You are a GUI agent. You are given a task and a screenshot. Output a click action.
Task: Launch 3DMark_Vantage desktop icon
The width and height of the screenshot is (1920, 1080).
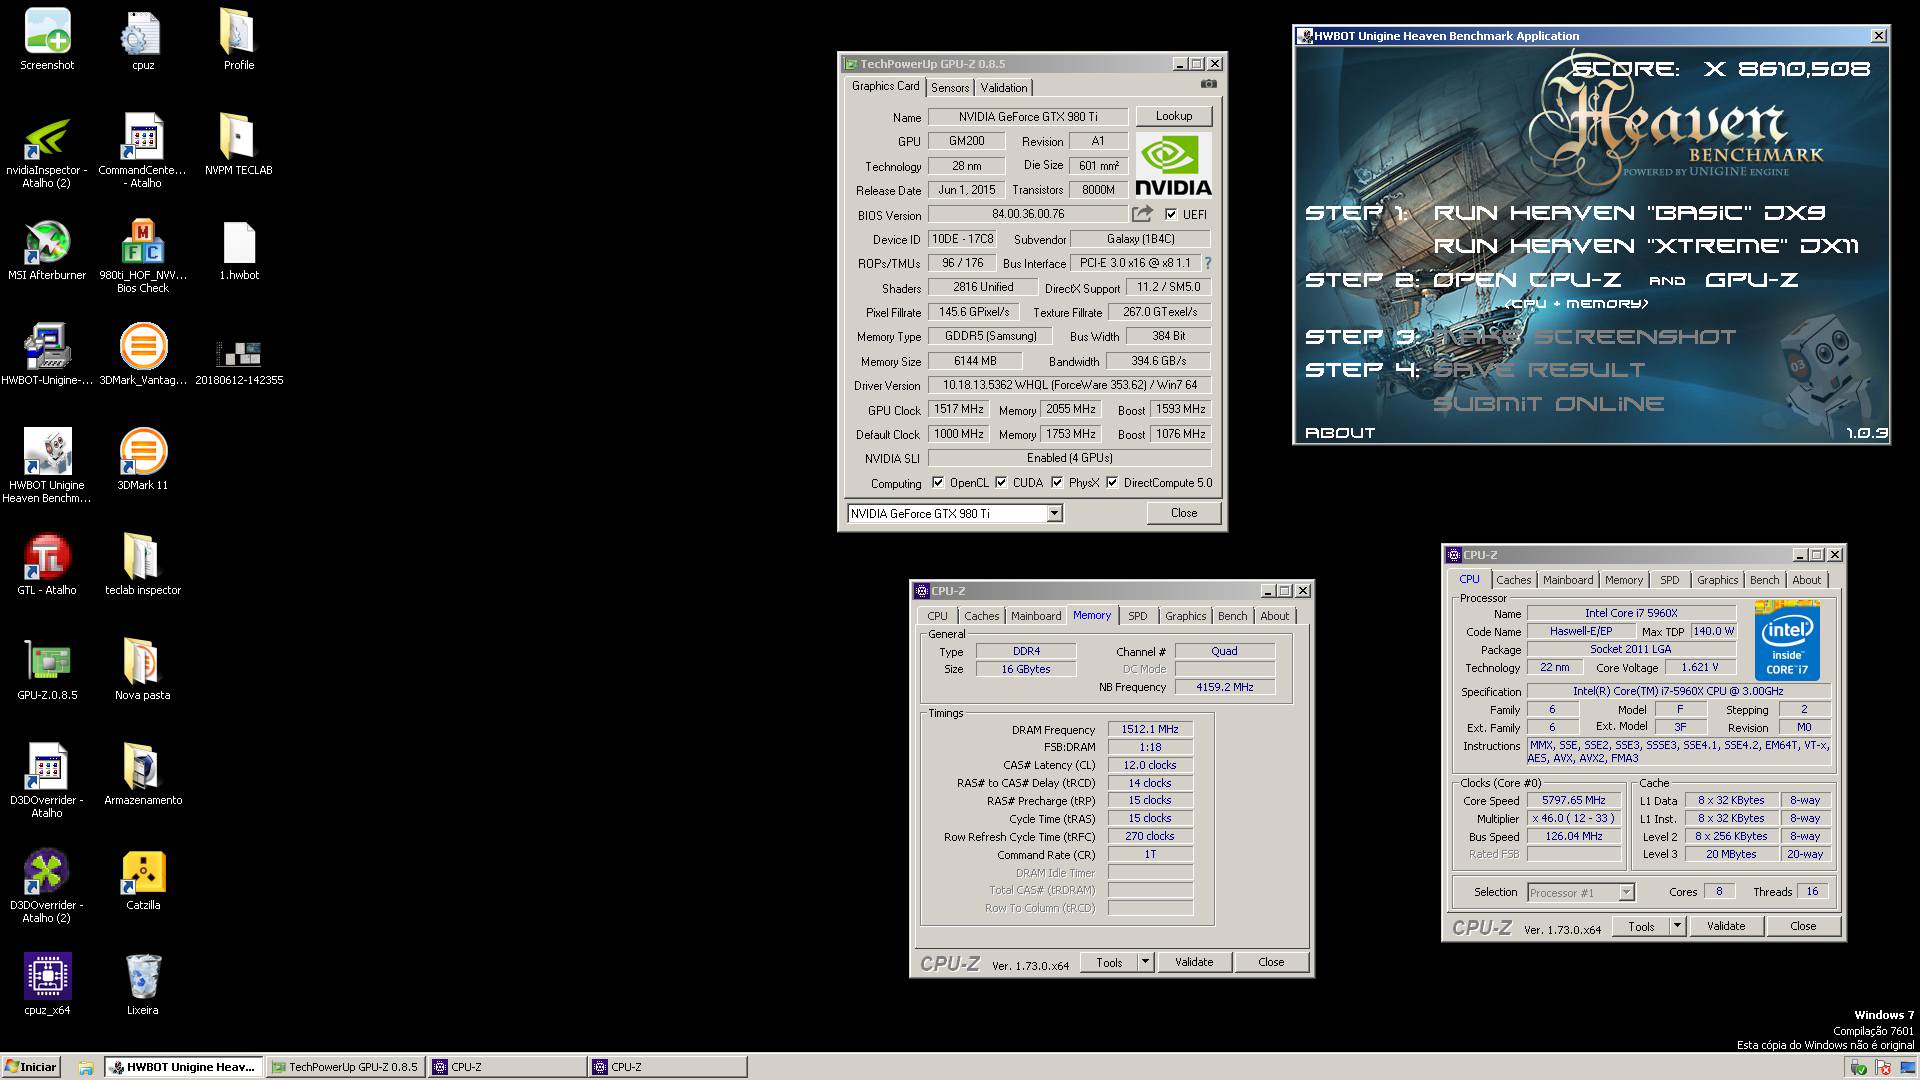pyautogui.click(x=143, y=355)
